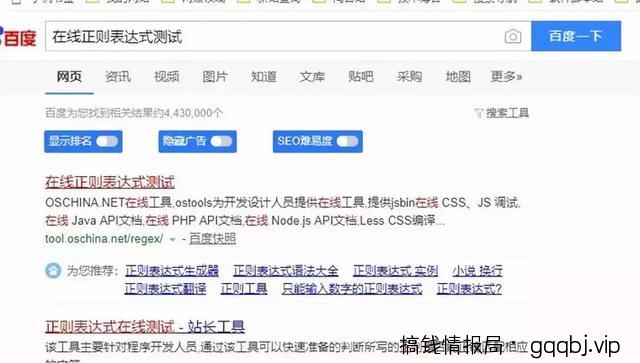This screenshot has width=640, height=363.
Task: Click the 百度一下 search button
Action: [576, 36]
